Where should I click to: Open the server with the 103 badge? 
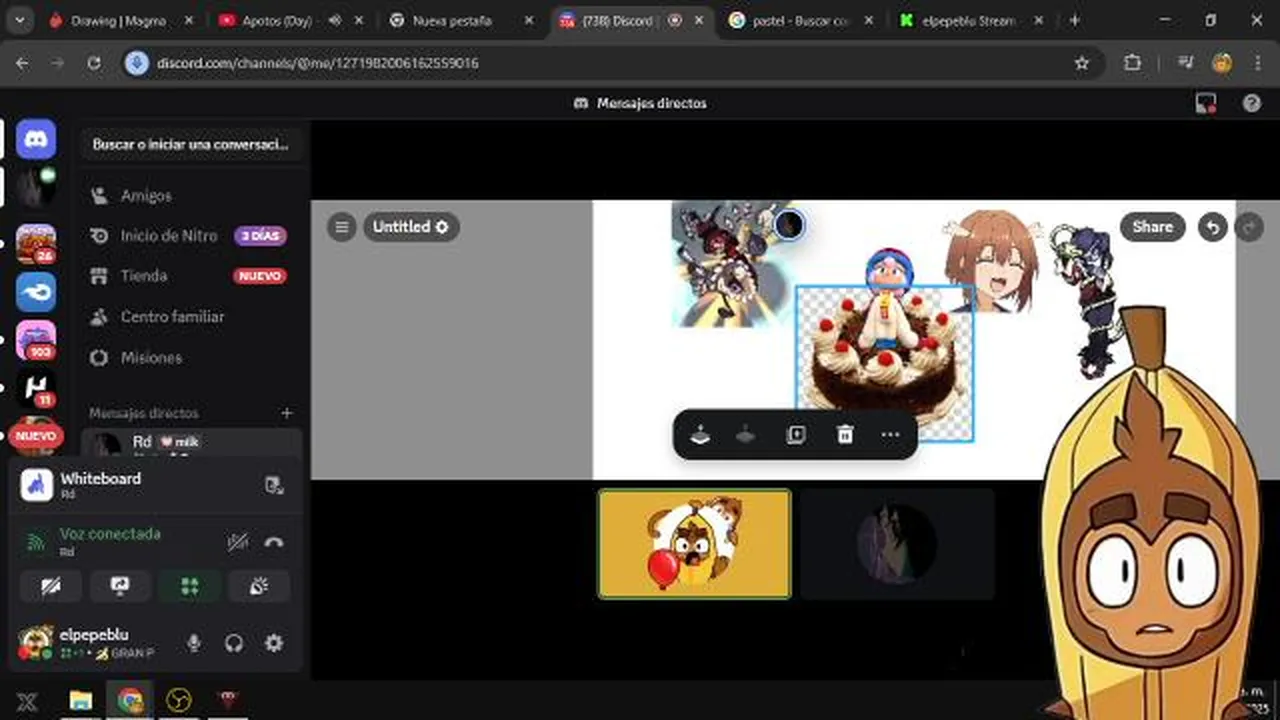36,340
